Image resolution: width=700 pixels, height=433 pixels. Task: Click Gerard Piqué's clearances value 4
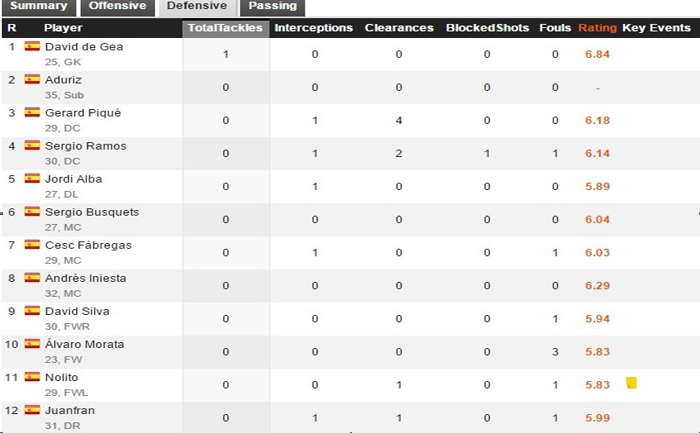pos(399,121)
